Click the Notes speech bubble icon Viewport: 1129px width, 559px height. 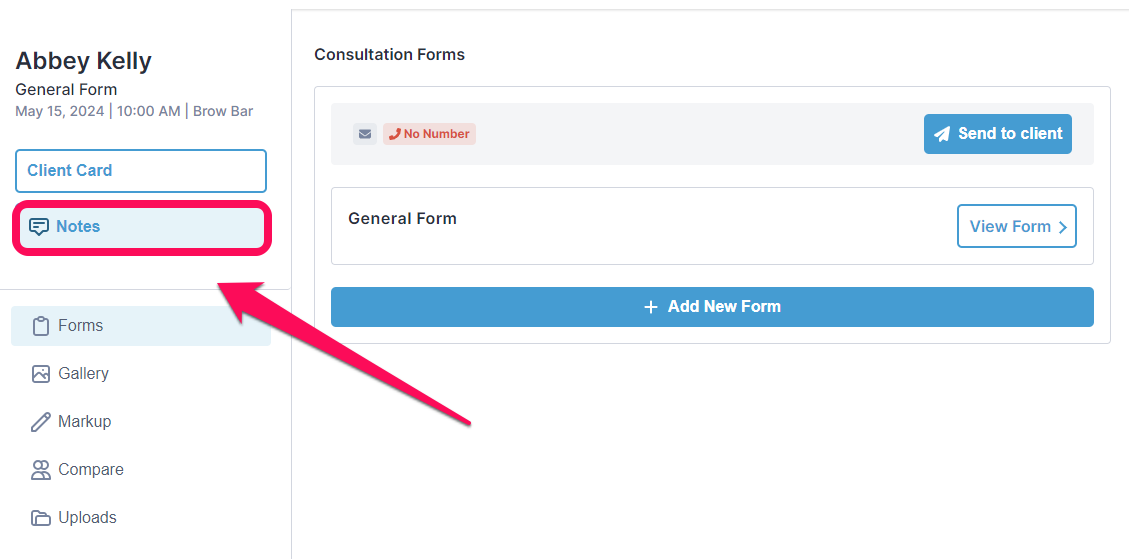pos(39,227)
